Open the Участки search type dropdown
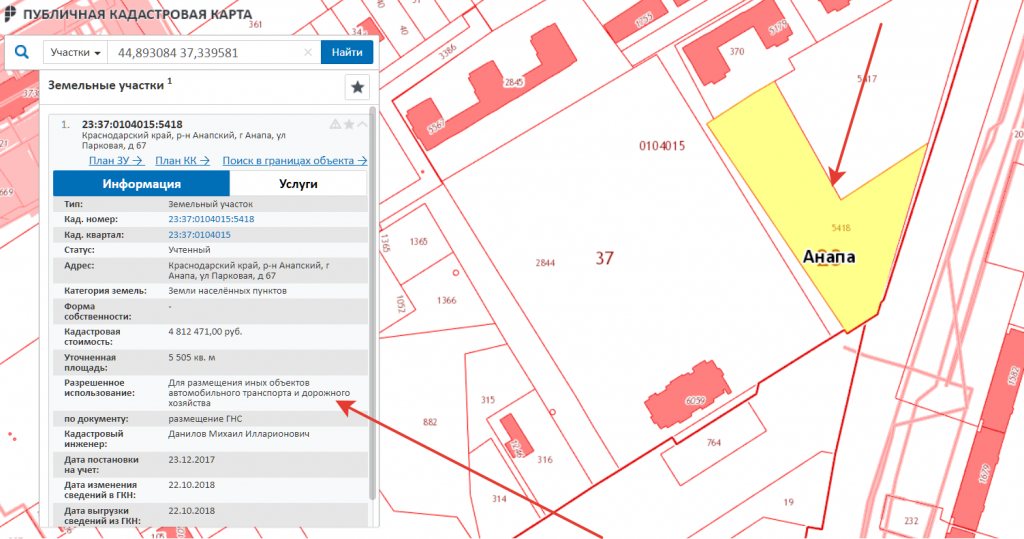The height and width of the screenshot is (539, 1024). pos(75,52)
